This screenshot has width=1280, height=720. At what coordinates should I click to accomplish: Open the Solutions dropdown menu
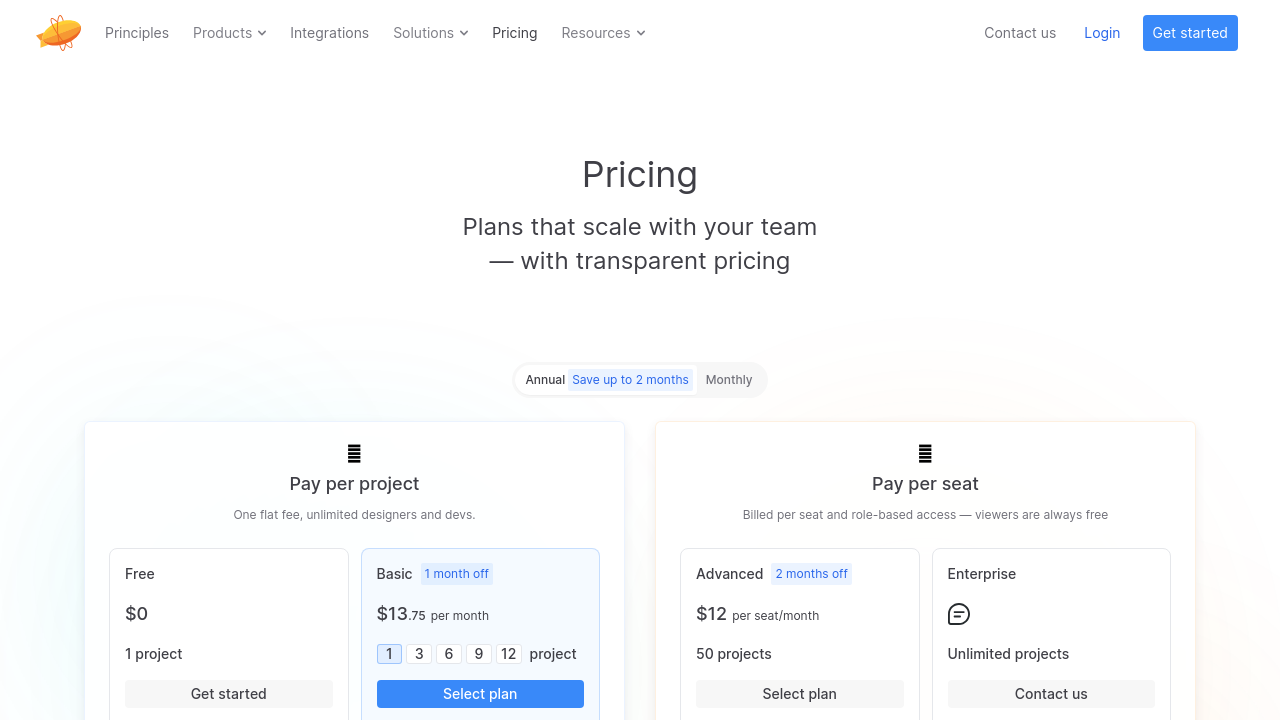click(x=431, y=33)
